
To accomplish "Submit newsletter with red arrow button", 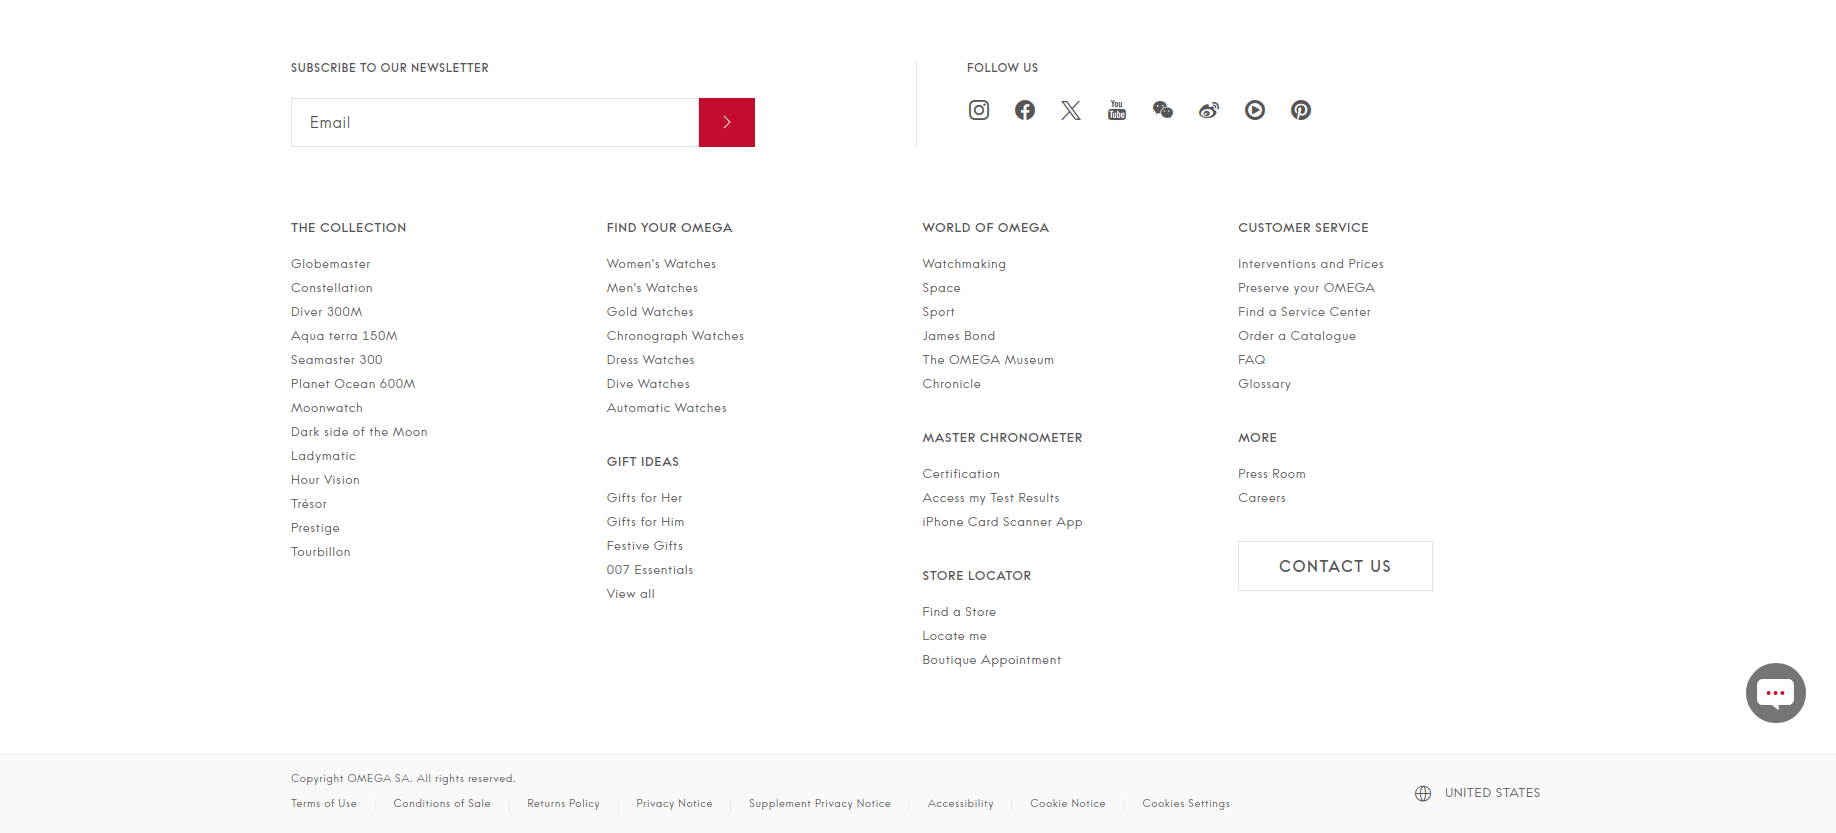I will point(727,122).
